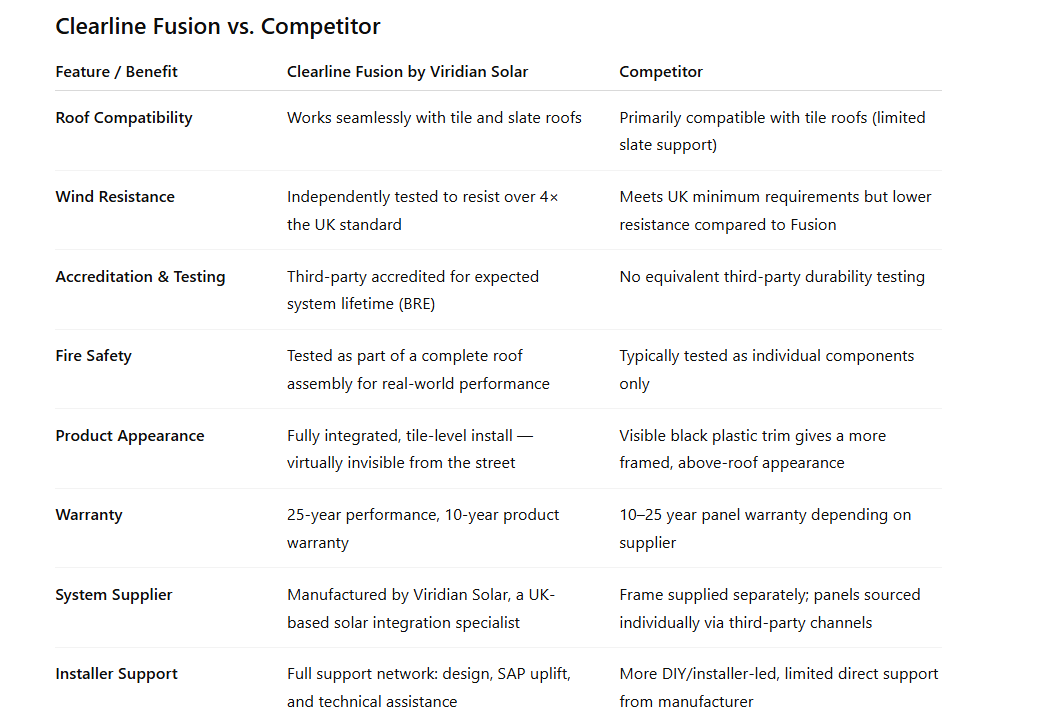Select the 'Feature / Benefit' column header

point(116,72)
